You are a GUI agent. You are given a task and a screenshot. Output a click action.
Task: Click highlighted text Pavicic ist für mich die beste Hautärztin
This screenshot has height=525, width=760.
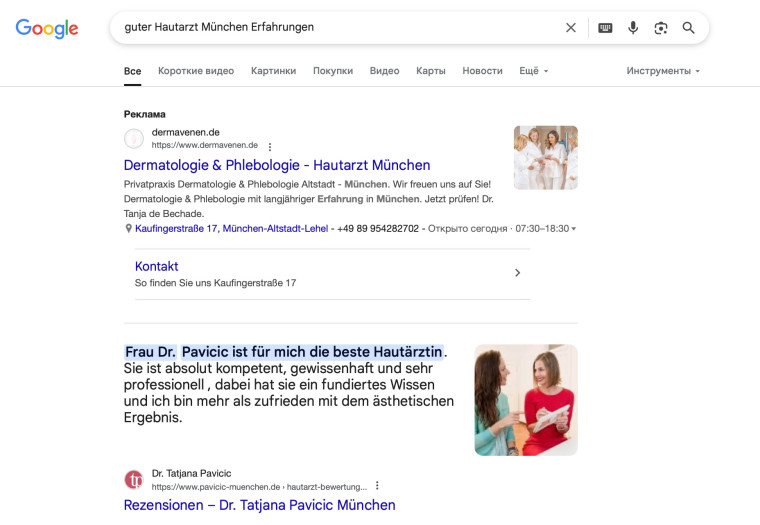312,351
